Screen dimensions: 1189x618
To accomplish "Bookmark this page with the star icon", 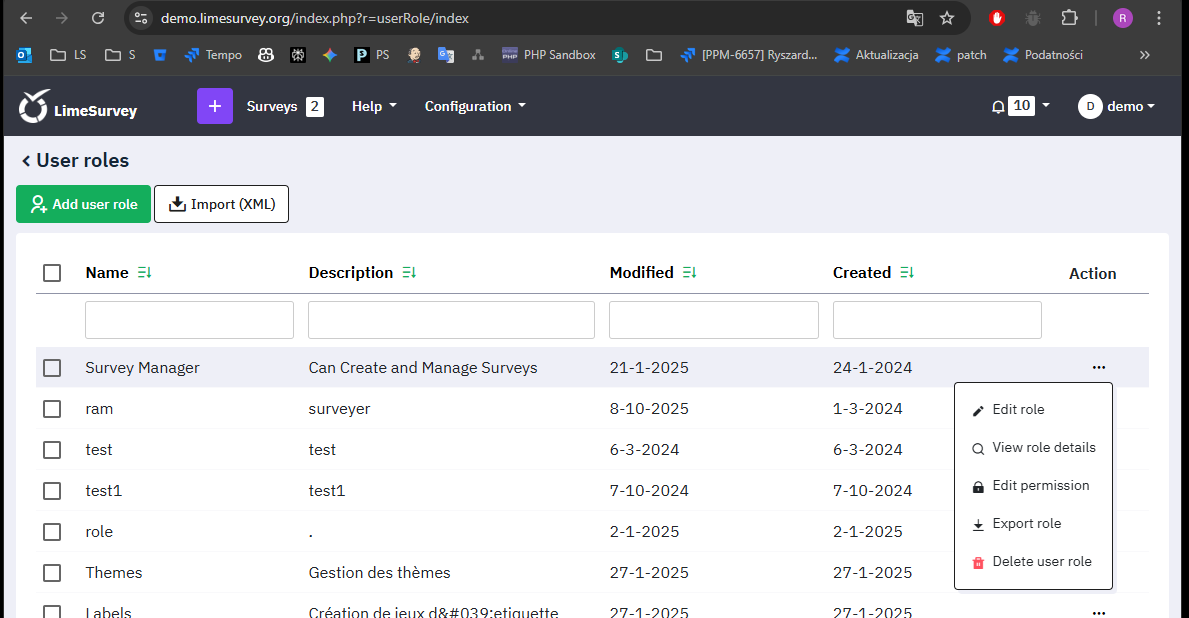I will [946, 18].
